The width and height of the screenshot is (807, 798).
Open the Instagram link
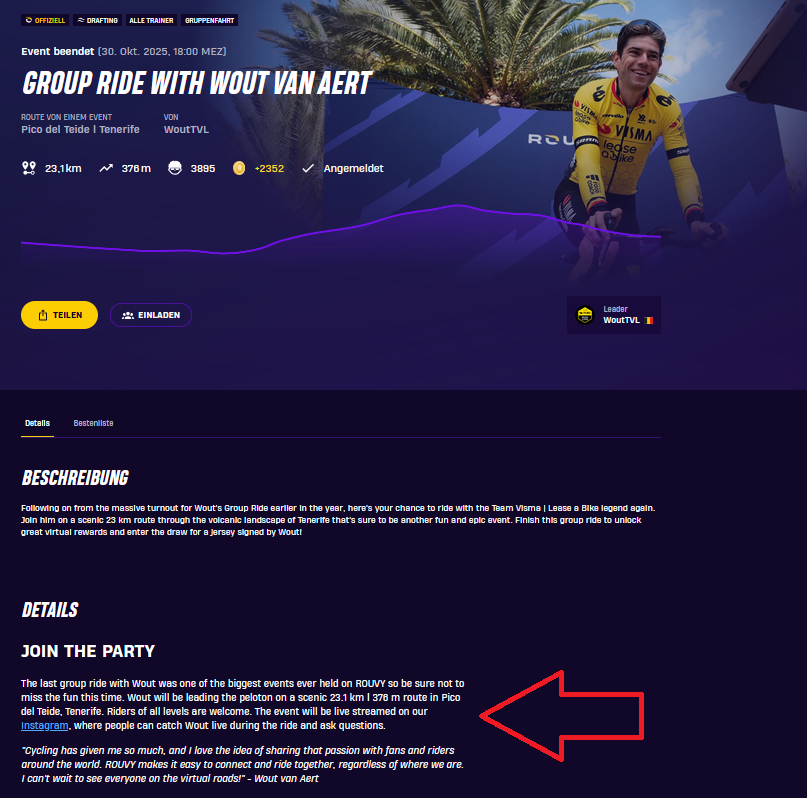tap(45, 725)
